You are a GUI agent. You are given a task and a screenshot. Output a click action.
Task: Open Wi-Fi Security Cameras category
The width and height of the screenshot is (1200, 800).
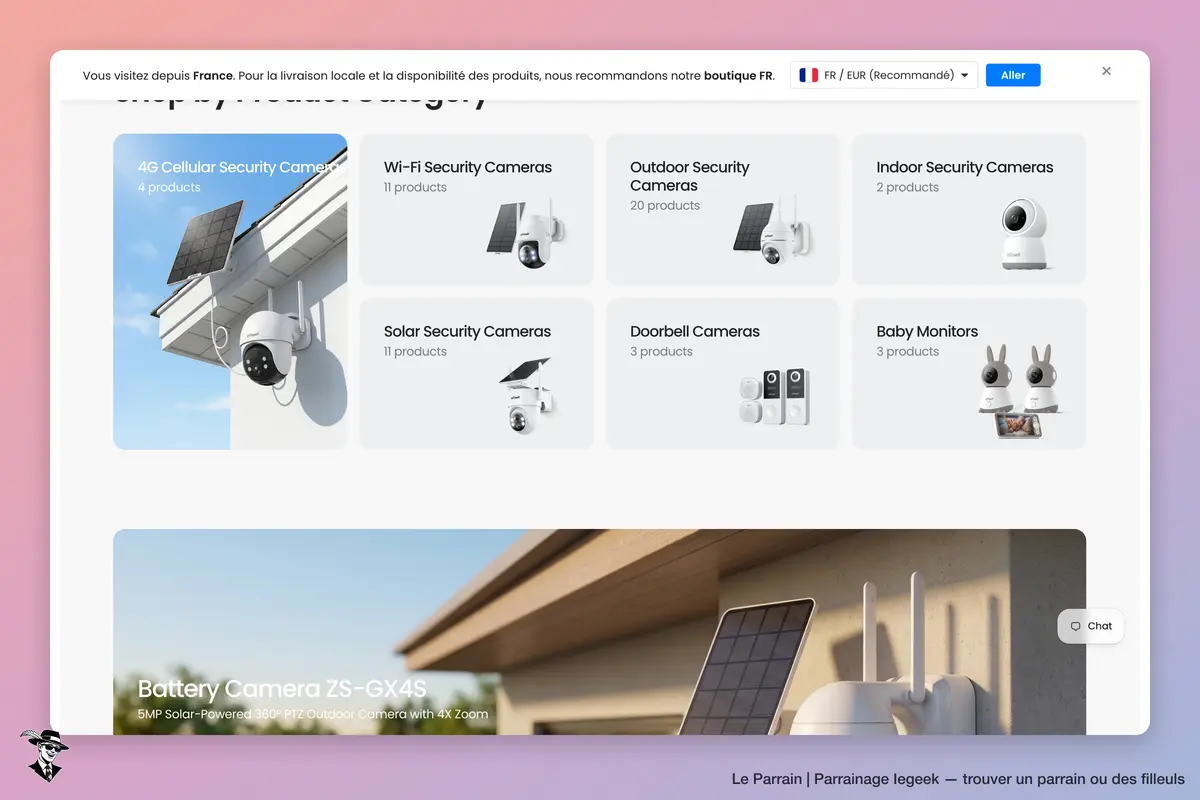476,209
